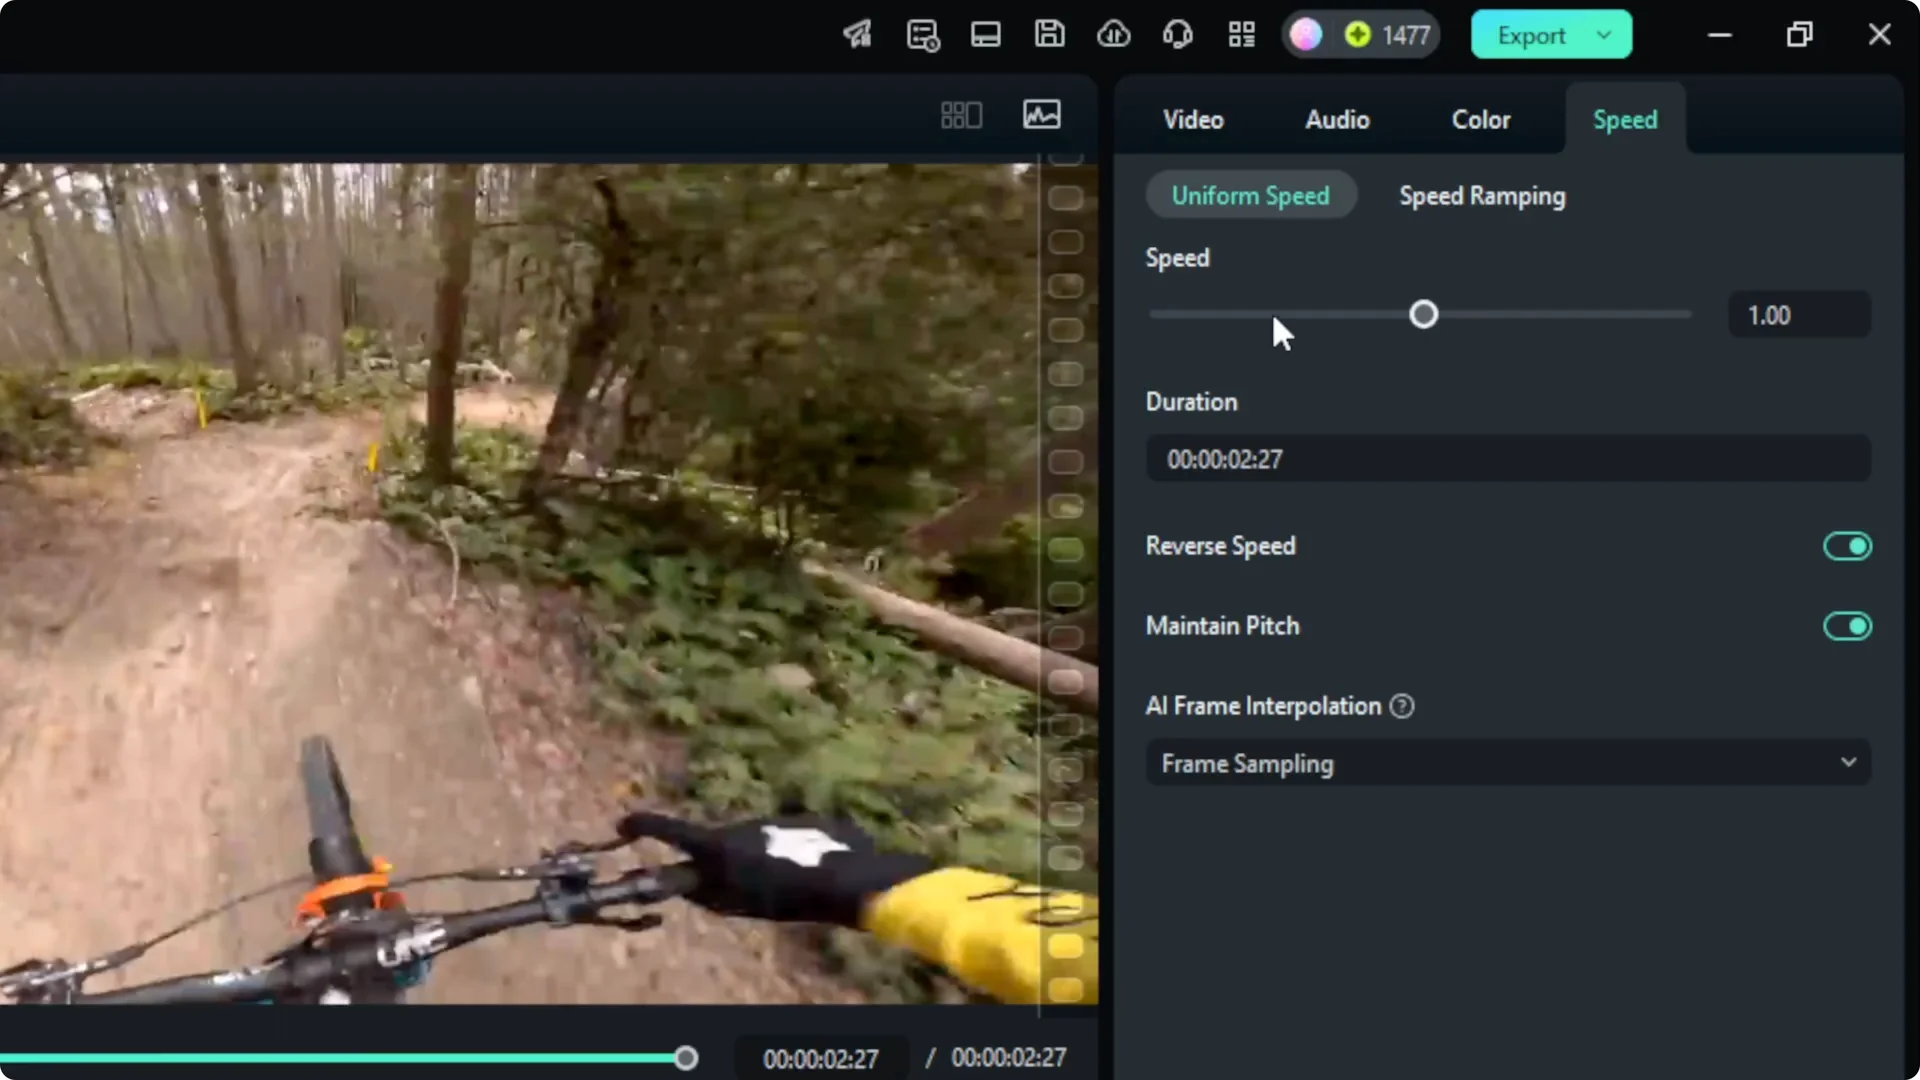Screen dimensions: 1920x1080
Task: Click the Export button
Action: 1531,34
